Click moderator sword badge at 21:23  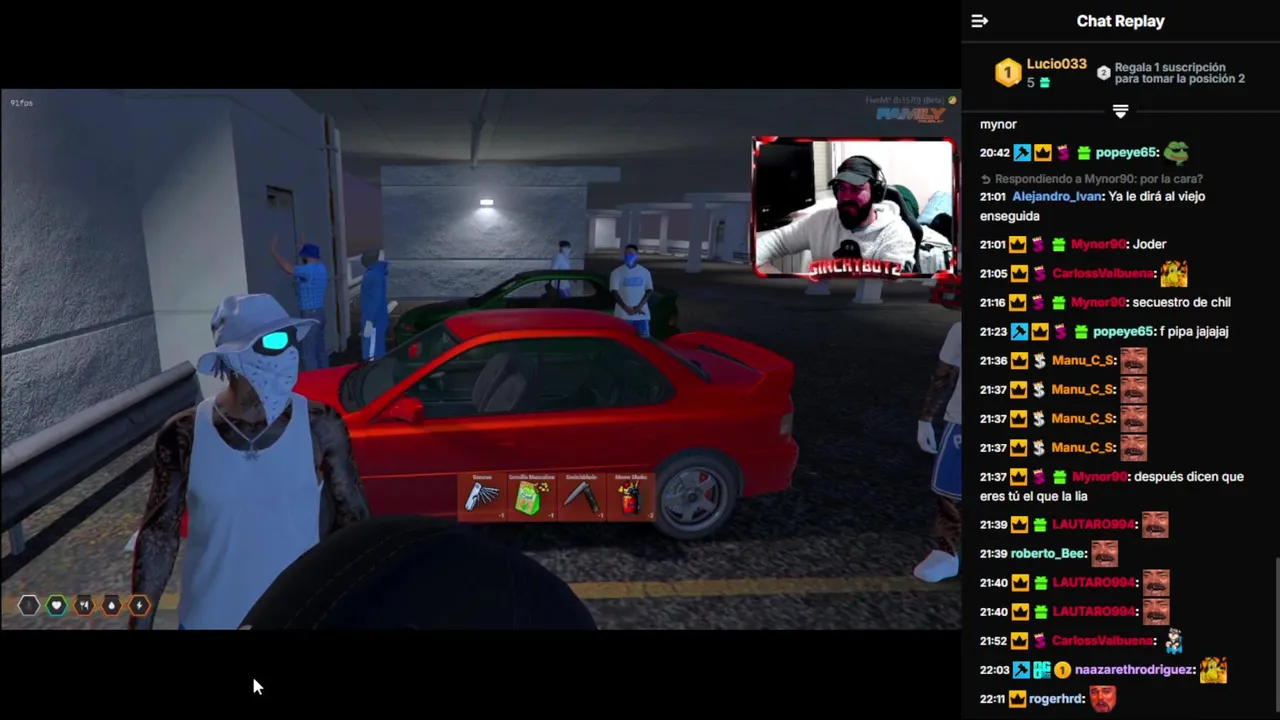(1021, 331)
